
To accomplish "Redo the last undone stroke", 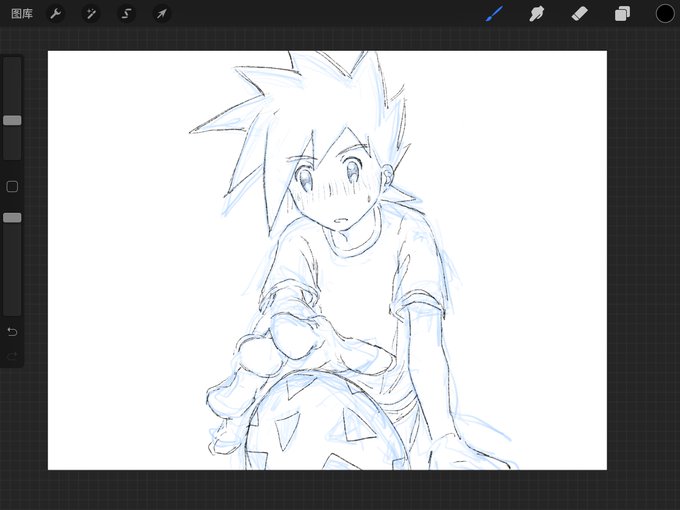I will [x=12, y=356].
